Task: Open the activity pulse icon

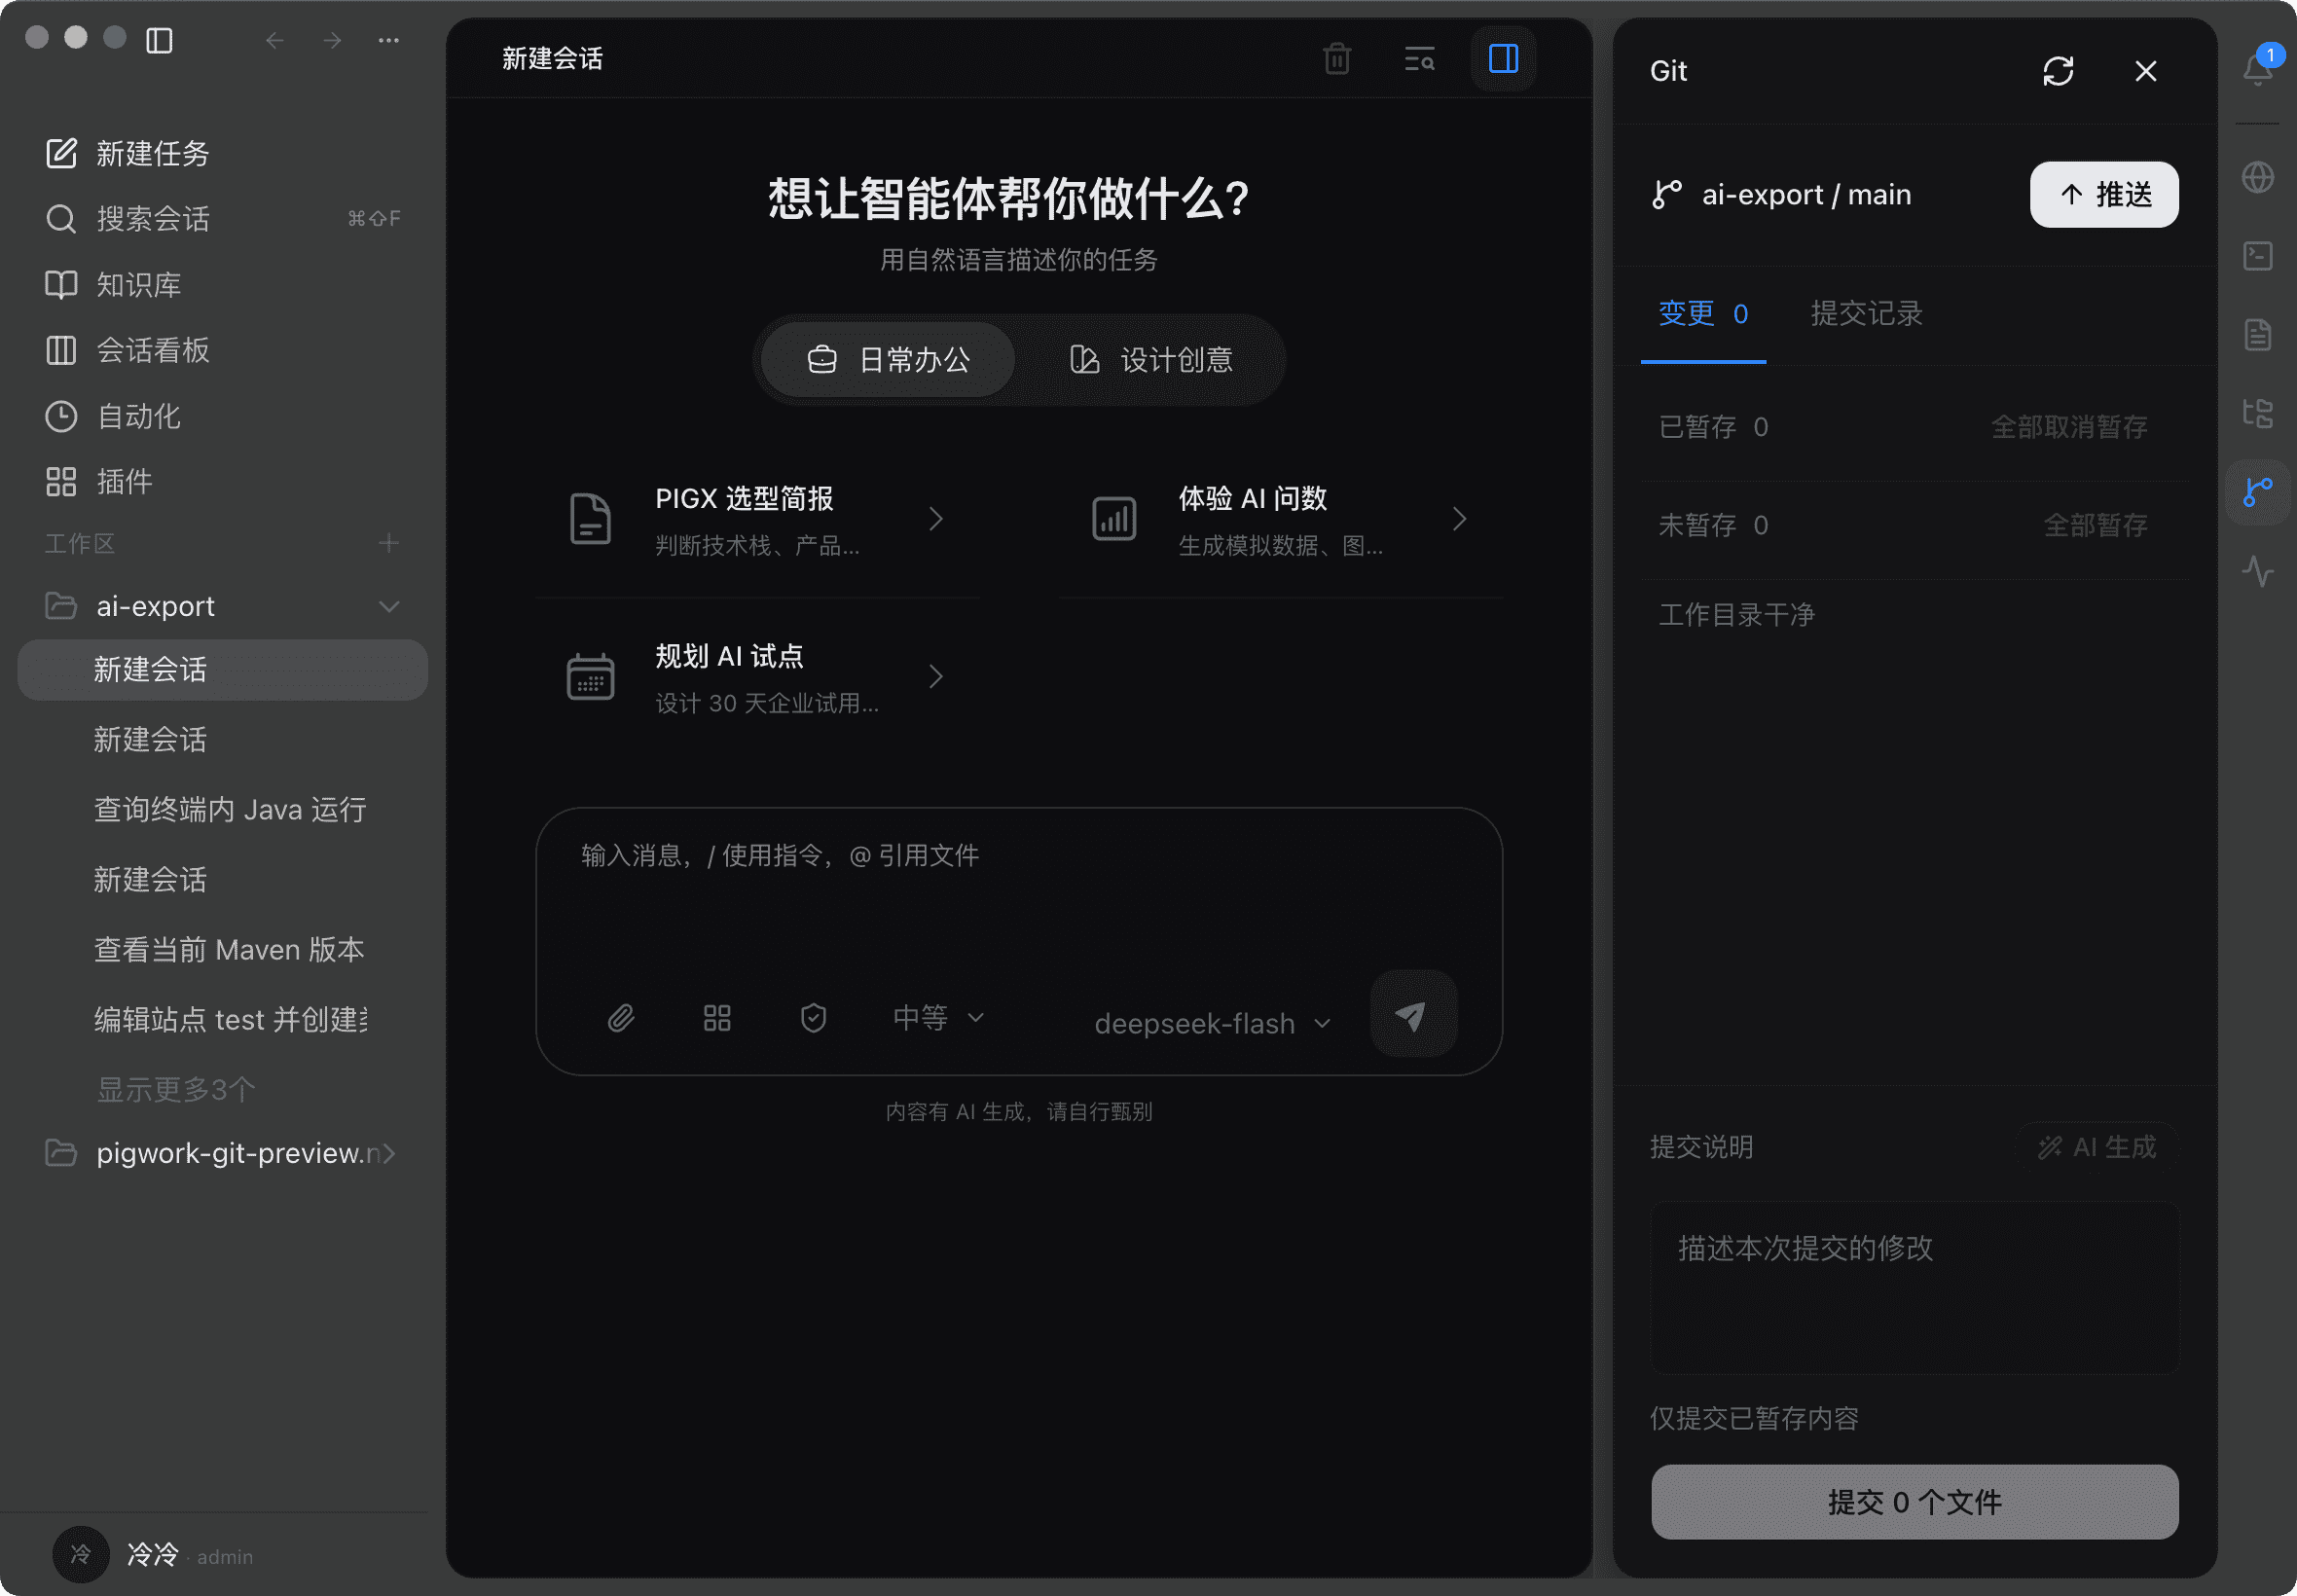Action: pos(2257,571)
